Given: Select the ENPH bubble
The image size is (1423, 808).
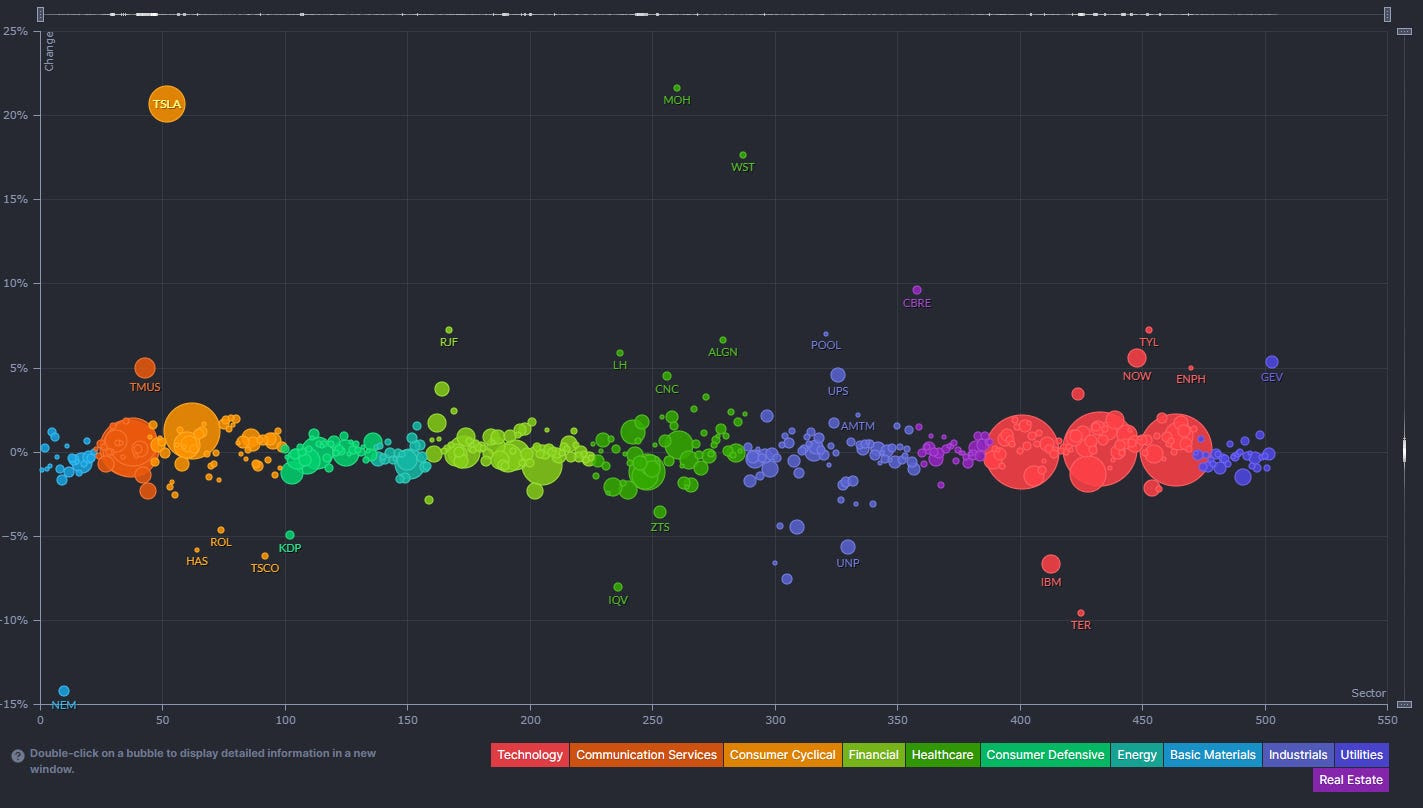Looking at the screenshot, I should [1191, 368].
